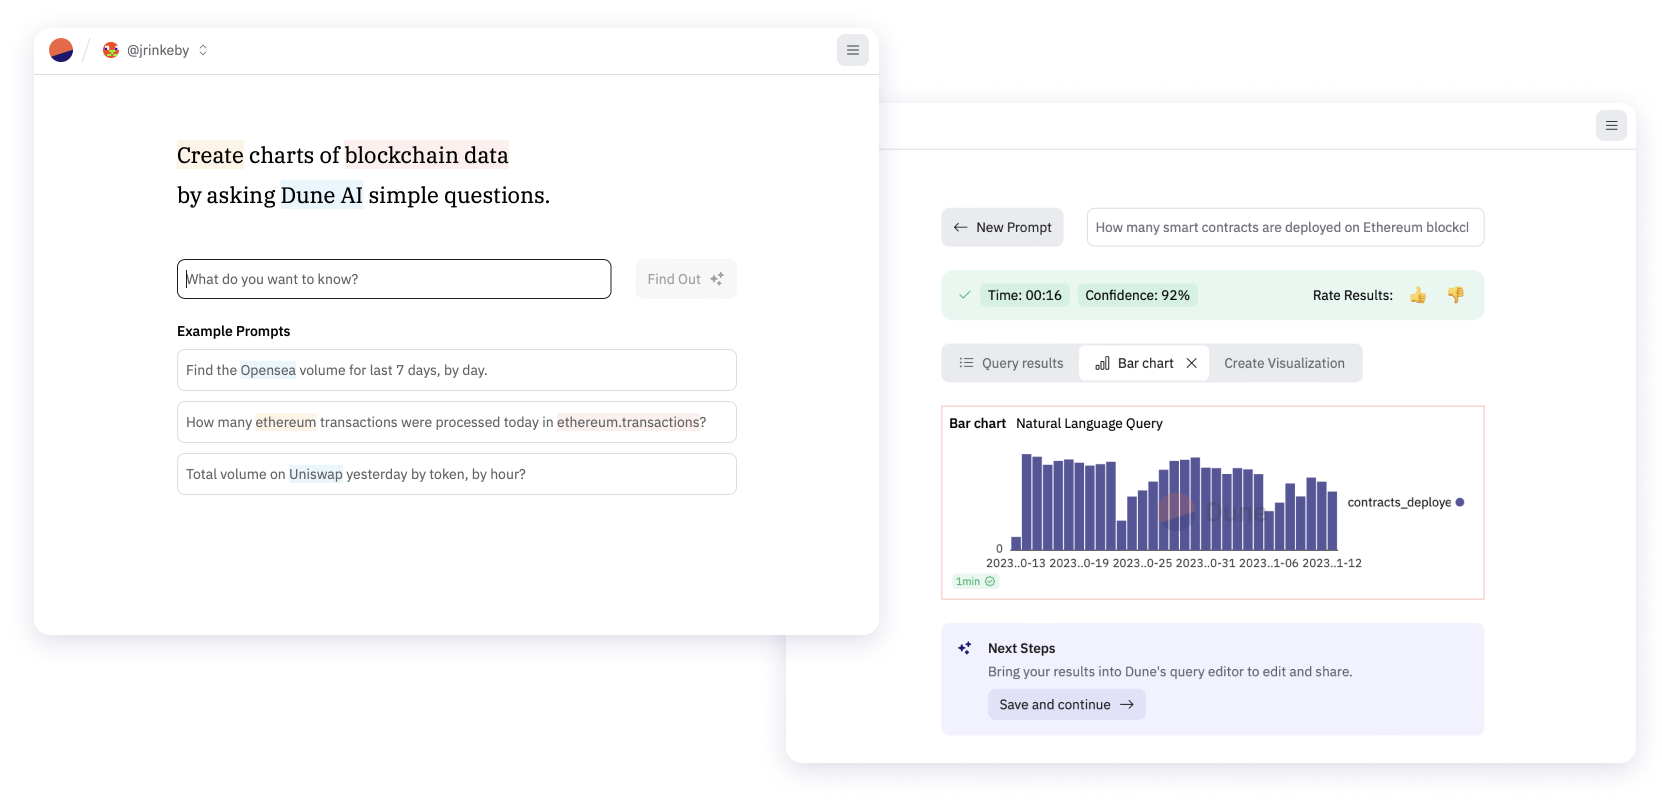
Task: Go back with the New Prompt button
Action: point(1002,227)
